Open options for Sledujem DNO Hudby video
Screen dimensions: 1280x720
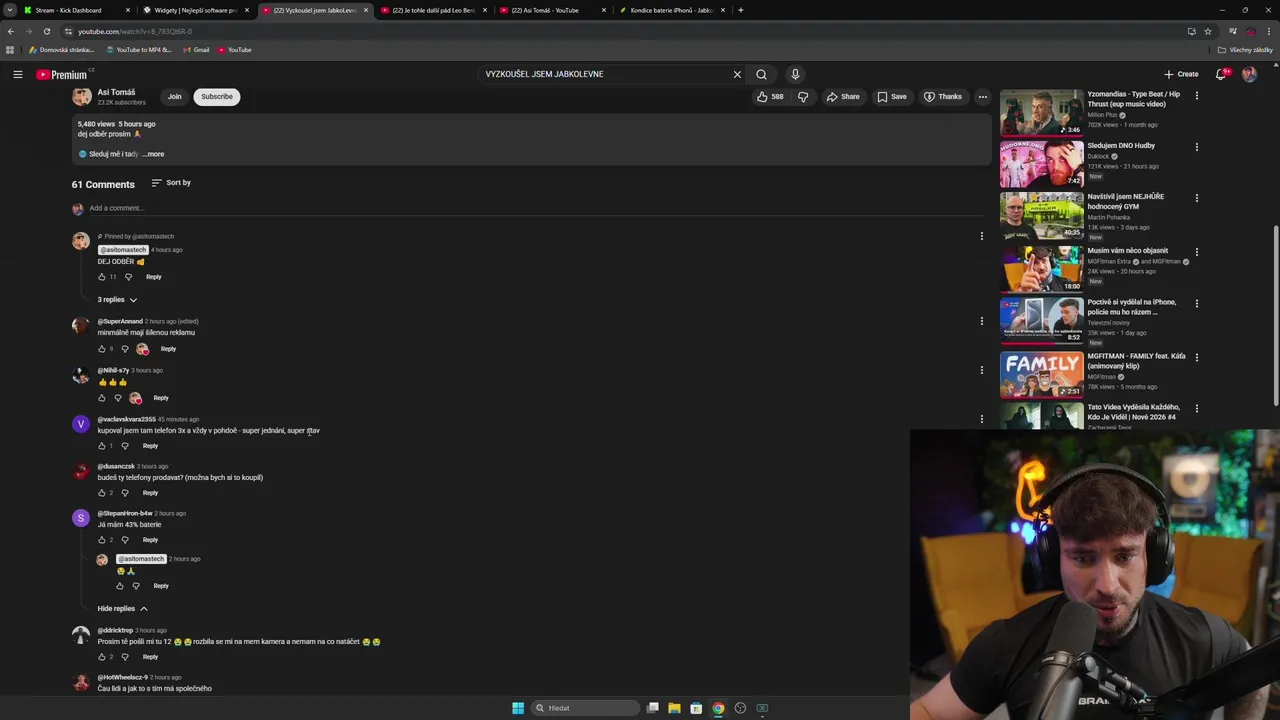[x=1196, y=147]
